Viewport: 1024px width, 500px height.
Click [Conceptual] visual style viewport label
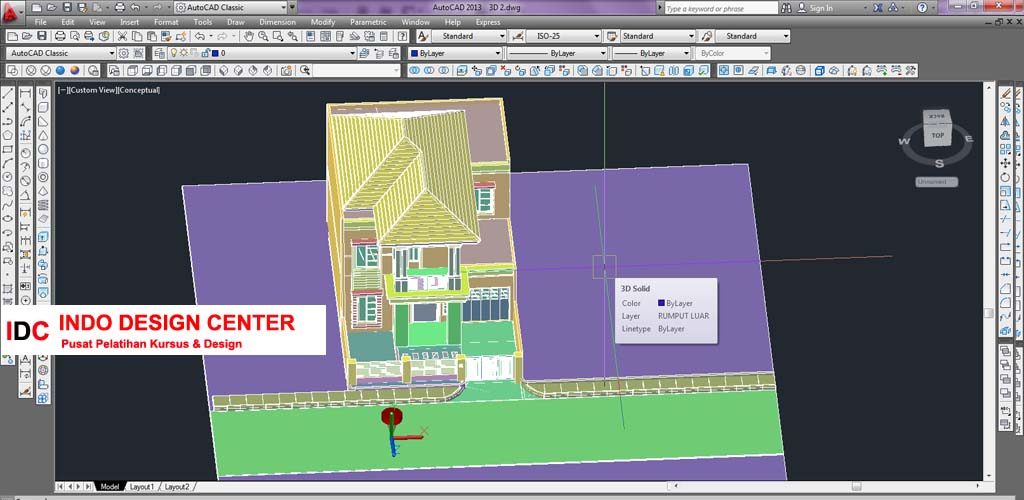[x=138, y=90]
